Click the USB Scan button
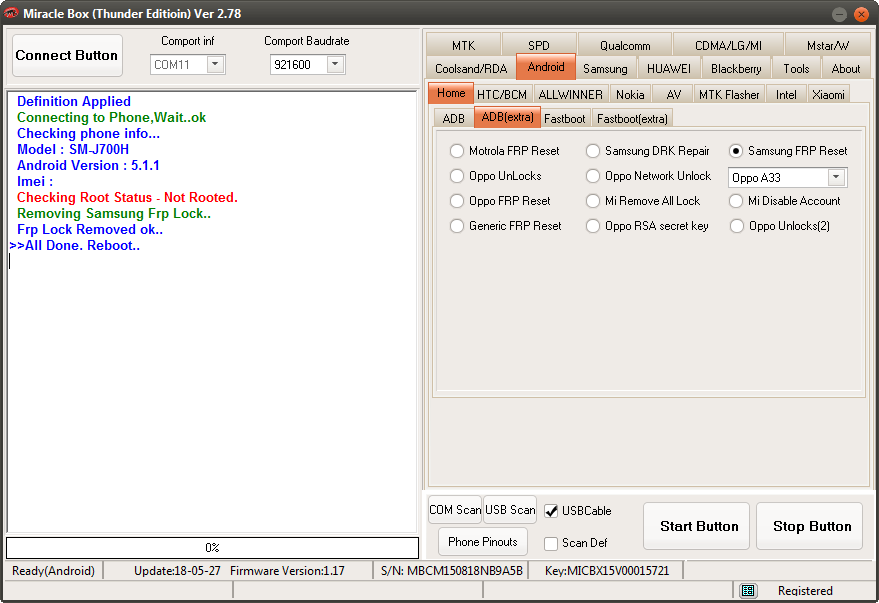This screenshot has height=603, width=879. pyautogui.click(x=510, y=509)
